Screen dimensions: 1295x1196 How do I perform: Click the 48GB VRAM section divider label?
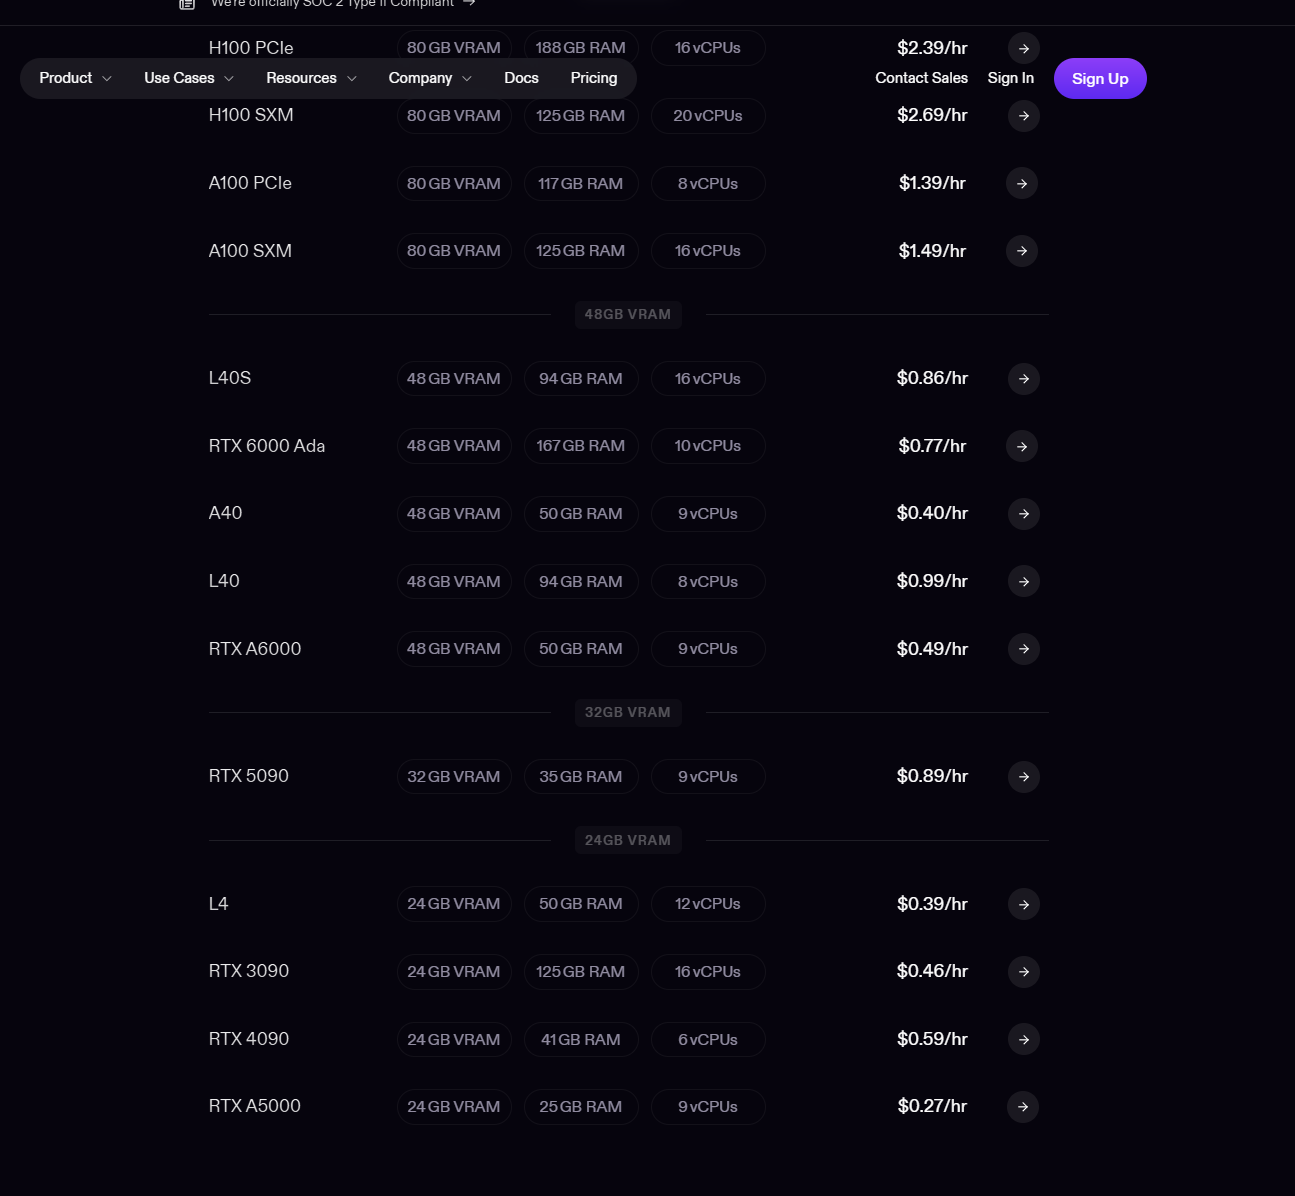(628, 314)
